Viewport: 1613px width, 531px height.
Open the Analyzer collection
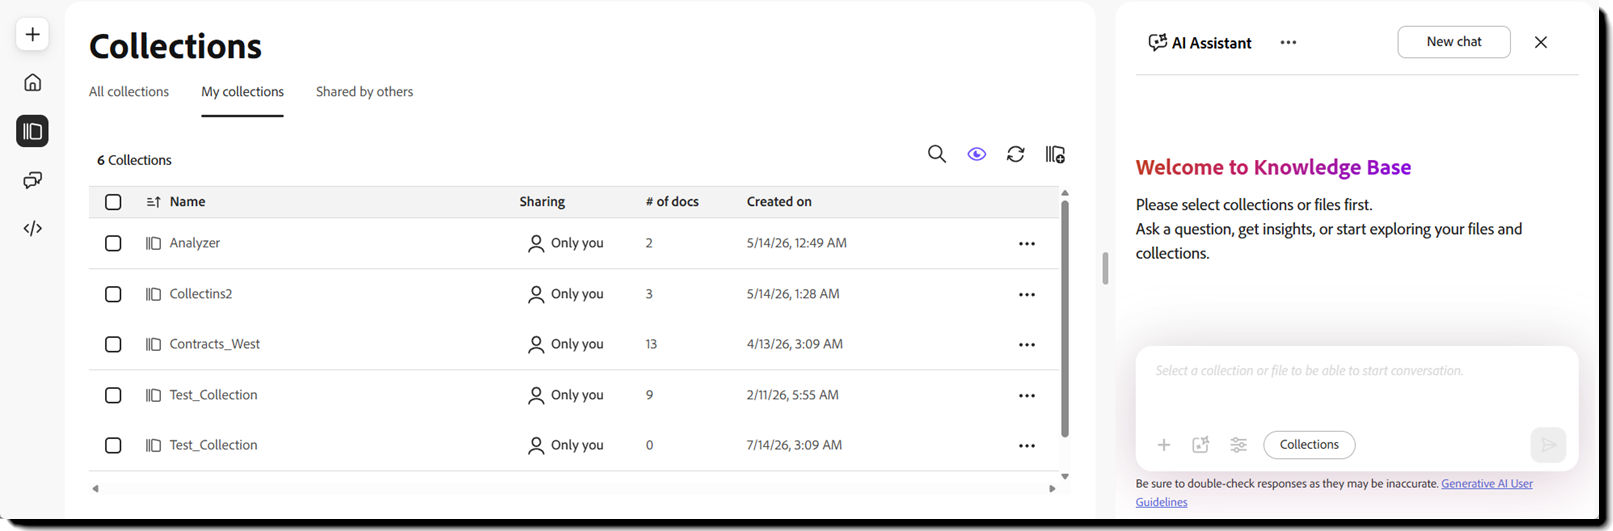coord(194,243)
